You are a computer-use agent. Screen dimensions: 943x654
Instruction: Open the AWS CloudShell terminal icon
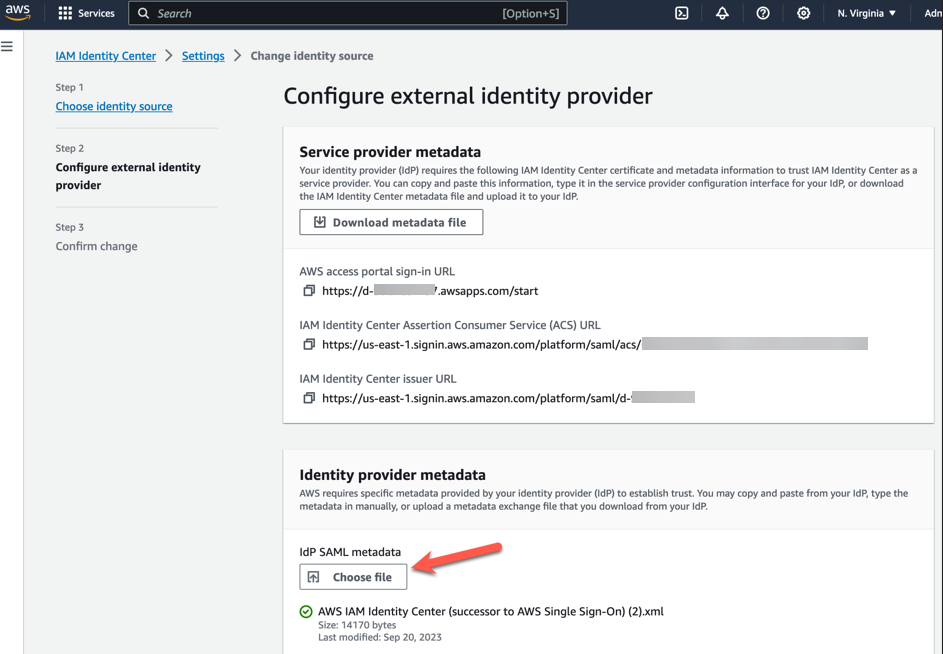pyautogui.click(x=681, y=13)
